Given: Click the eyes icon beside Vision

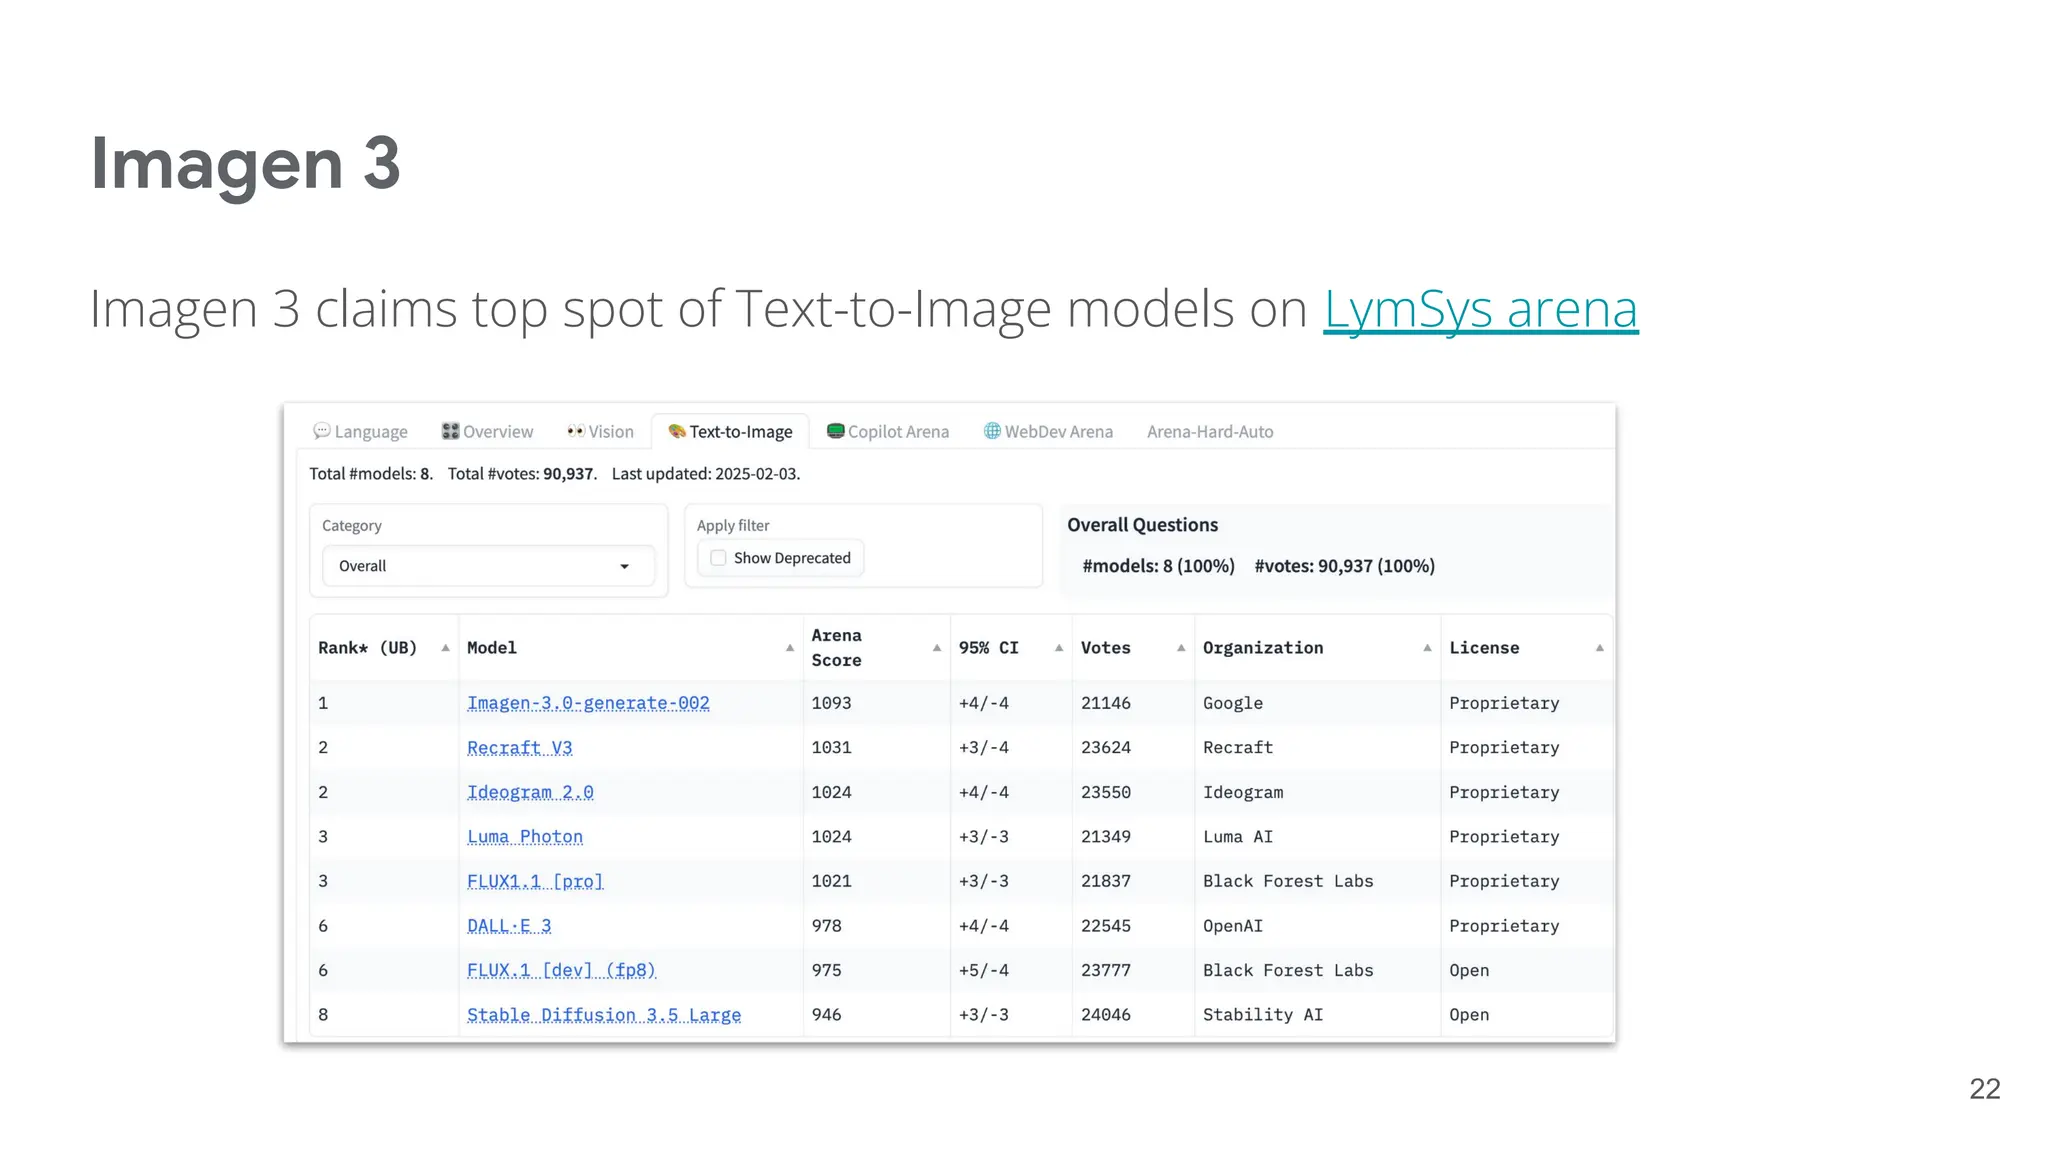Looking at the screenshot, I should [575, 431].
